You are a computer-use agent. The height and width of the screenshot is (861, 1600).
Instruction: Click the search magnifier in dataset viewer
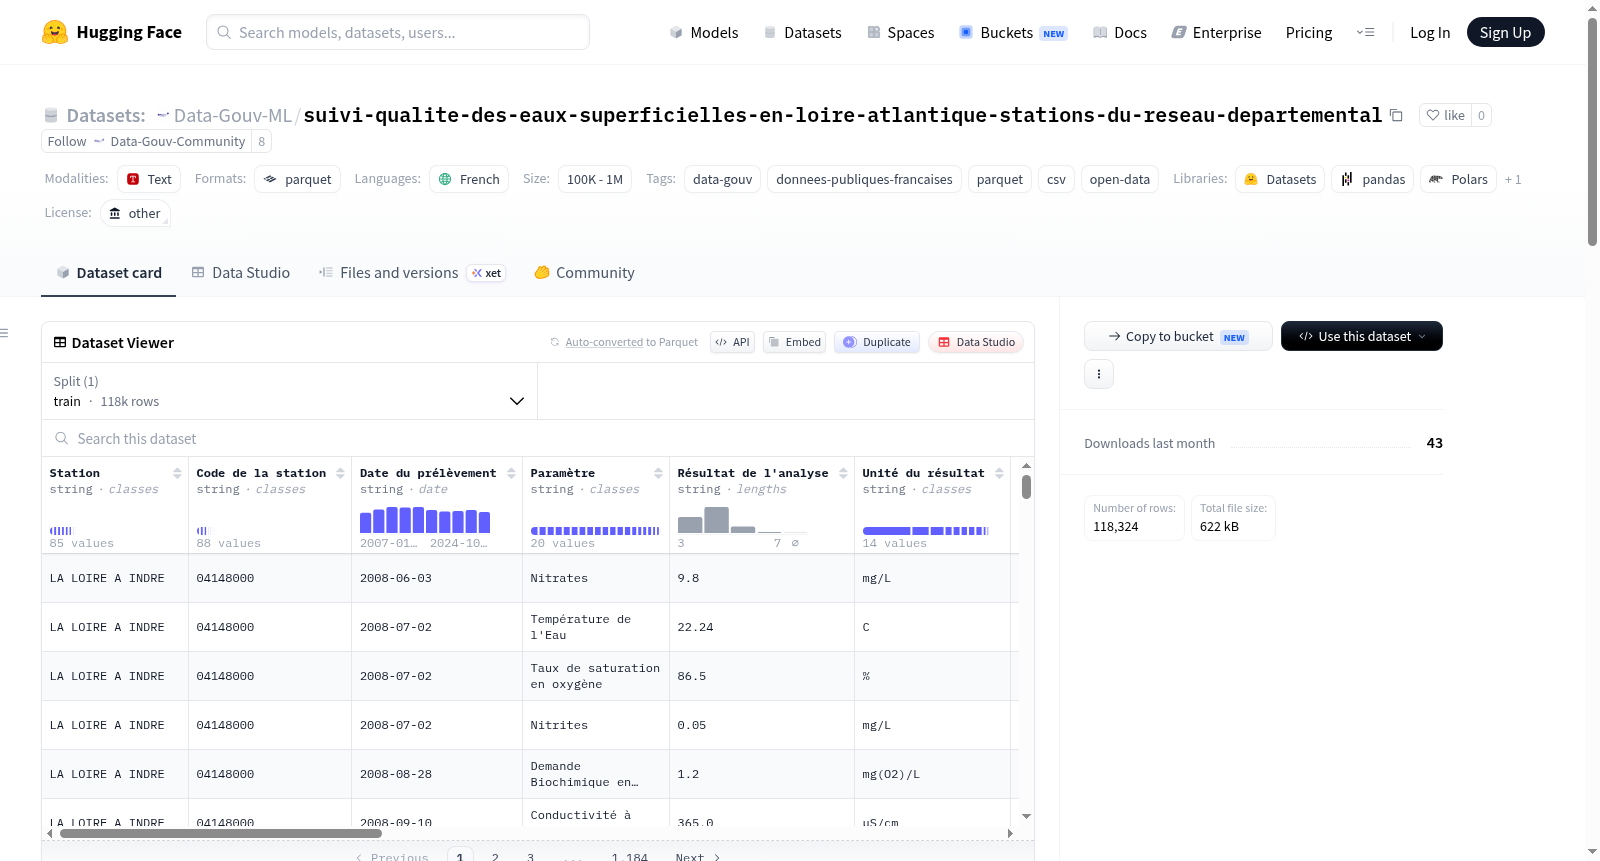tap(62, 439)
